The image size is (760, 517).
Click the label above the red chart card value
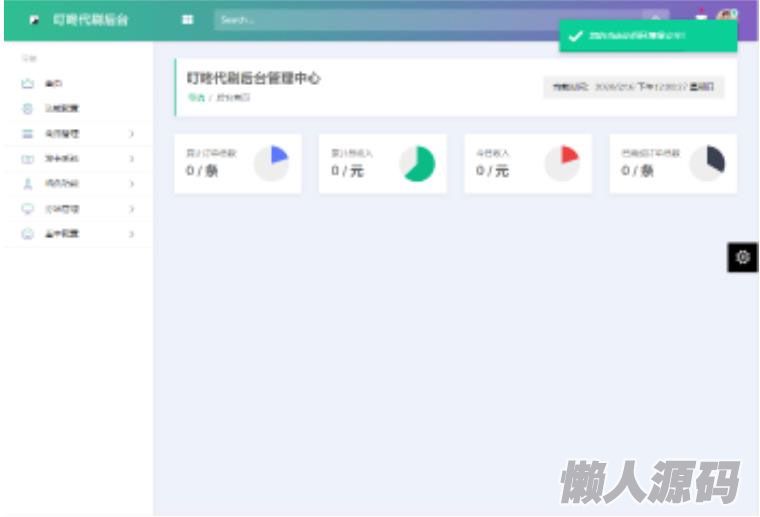[x=492, y=153]
